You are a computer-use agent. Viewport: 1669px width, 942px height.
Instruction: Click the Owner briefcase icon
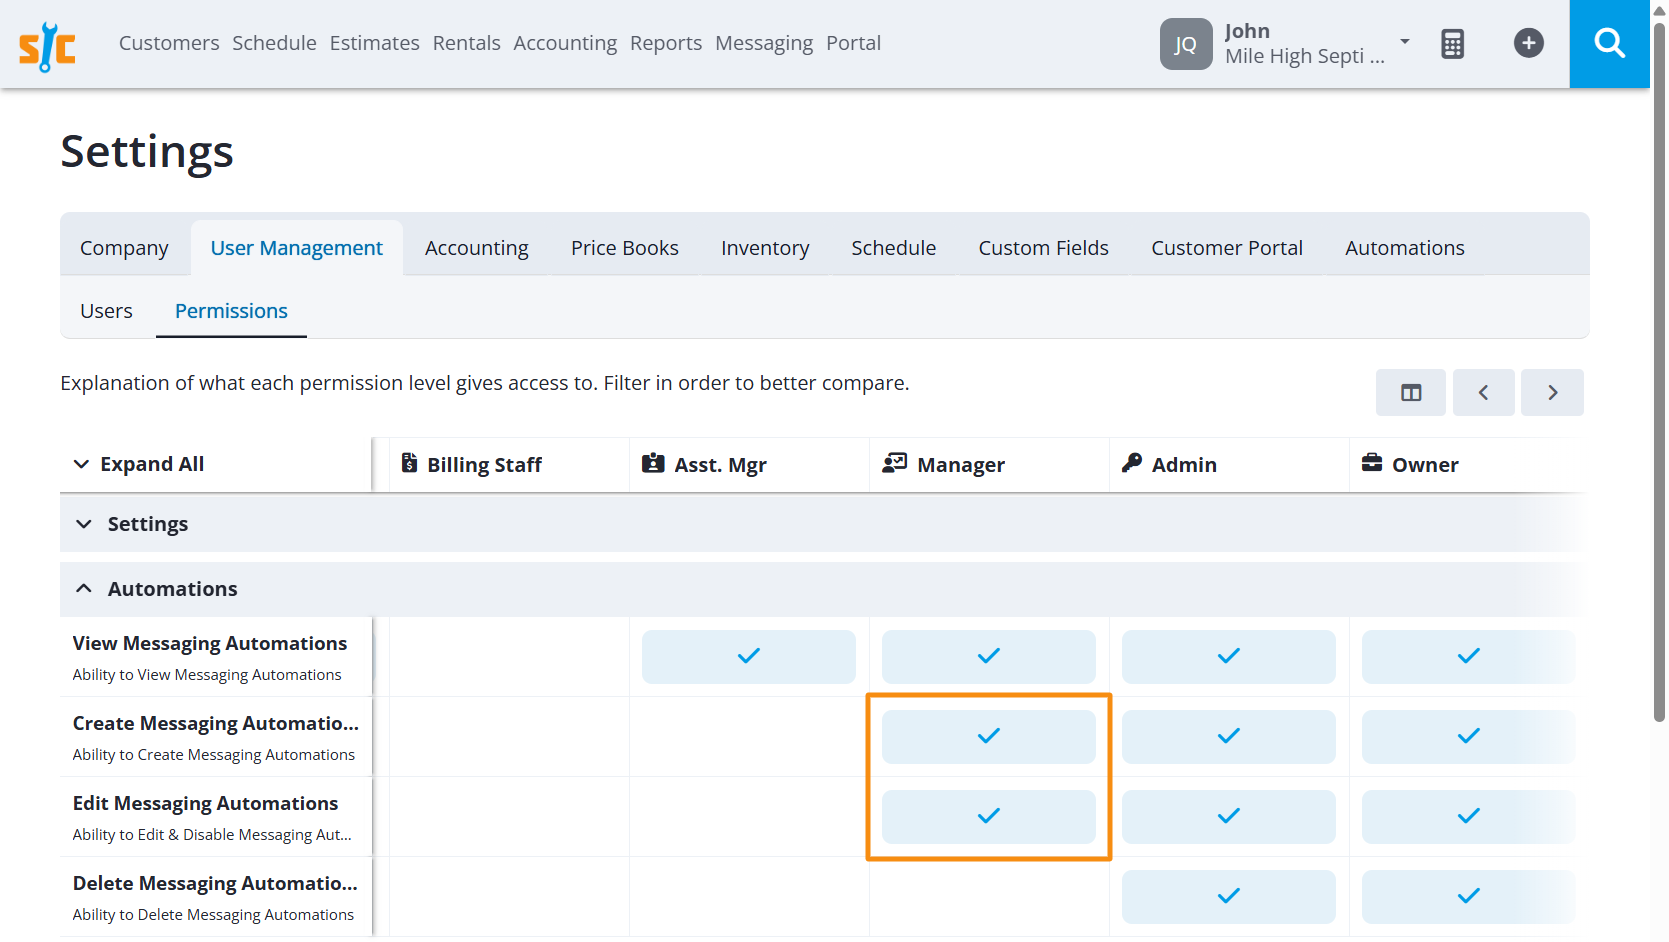pyautogui.click(x=1372, y=463)
